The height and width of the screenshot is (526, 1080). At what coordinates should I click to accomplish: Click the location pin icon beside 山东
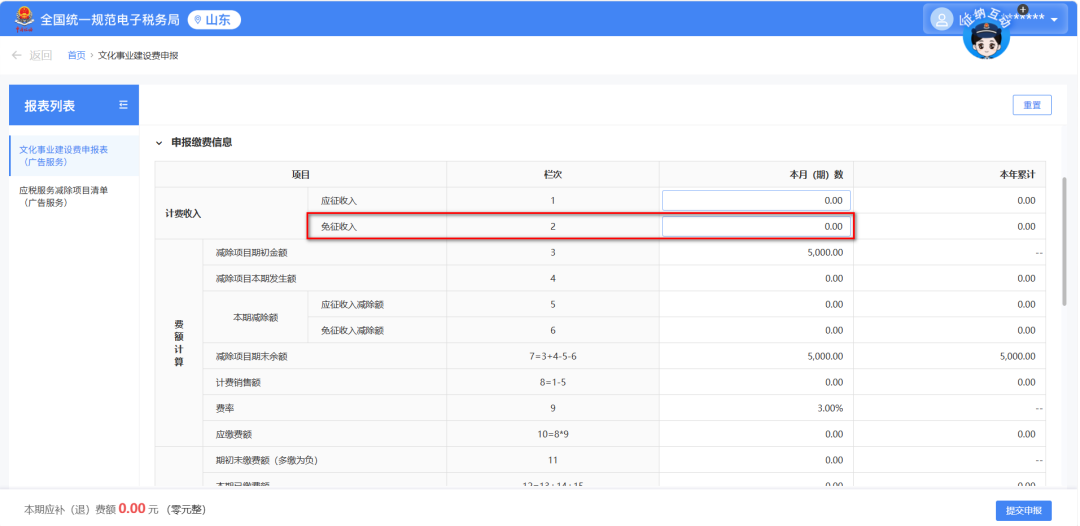click(x=198, y=20)
